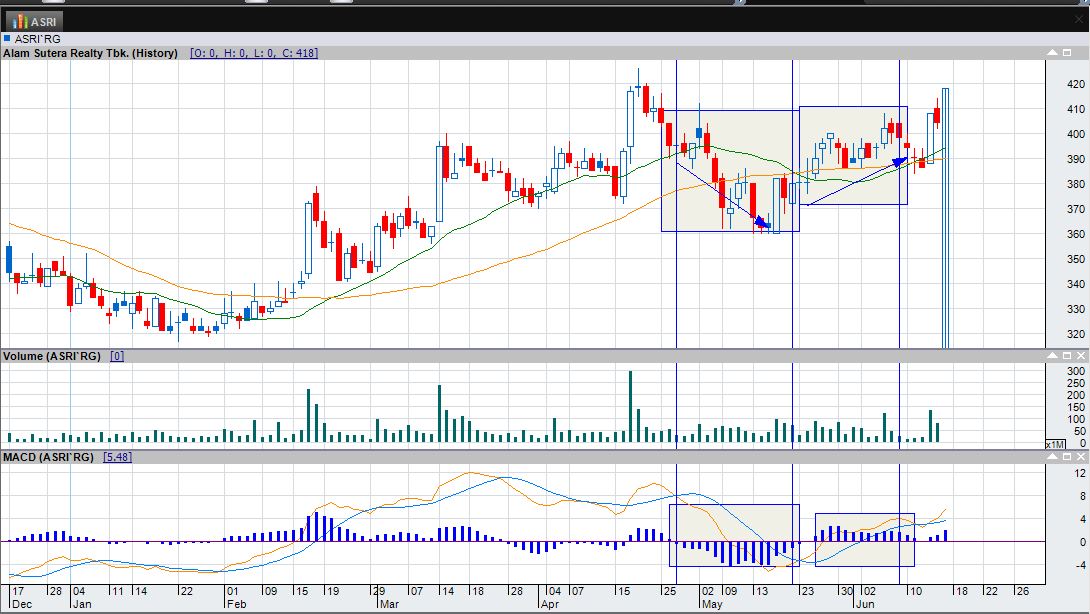
Task: Click the Feb month label on time axis
Action: (x=236, y=604)
